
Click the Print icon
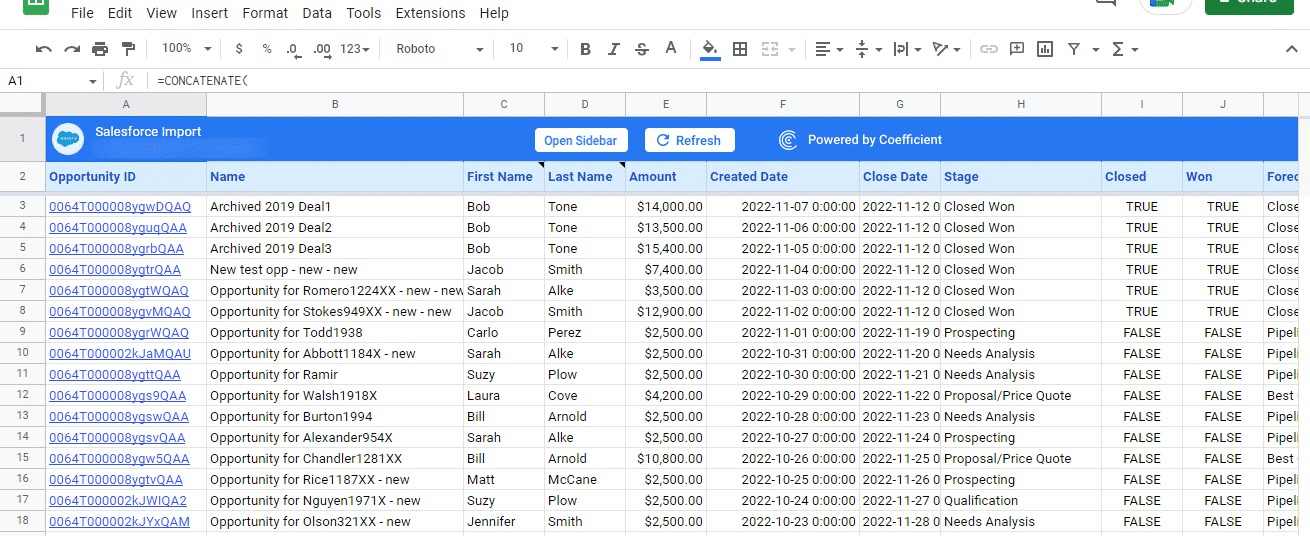tap(100, 49)
